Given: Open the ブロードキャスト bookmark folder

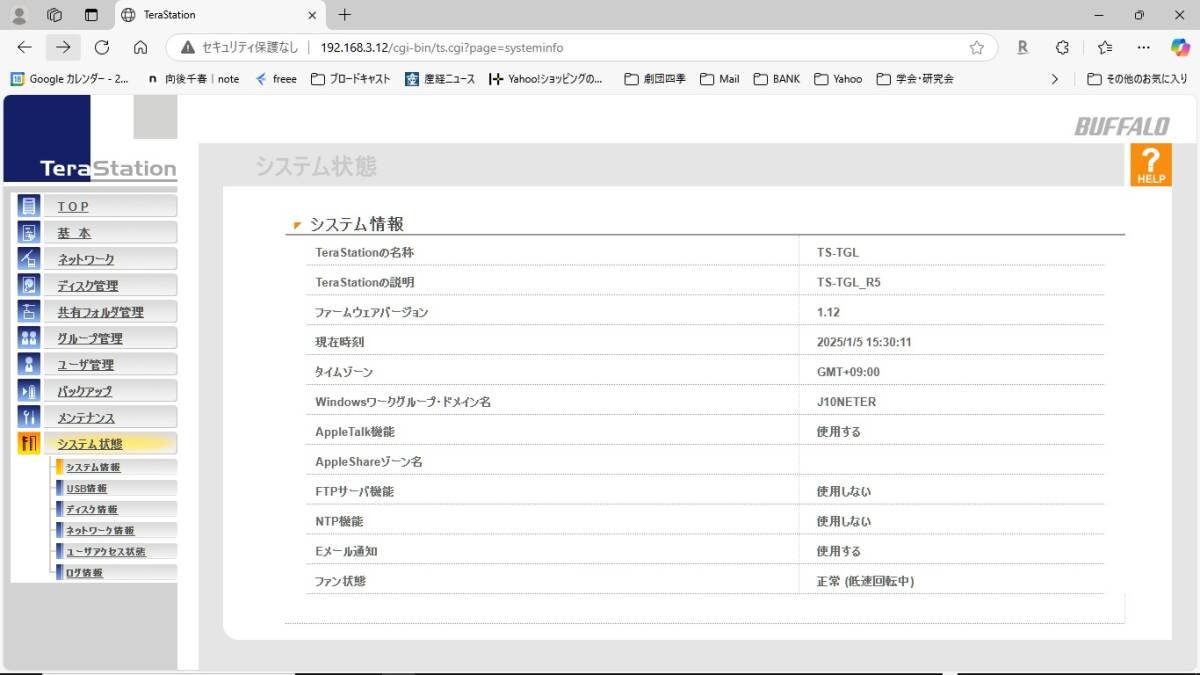Looking at the screenshot, I should [350, 78].
